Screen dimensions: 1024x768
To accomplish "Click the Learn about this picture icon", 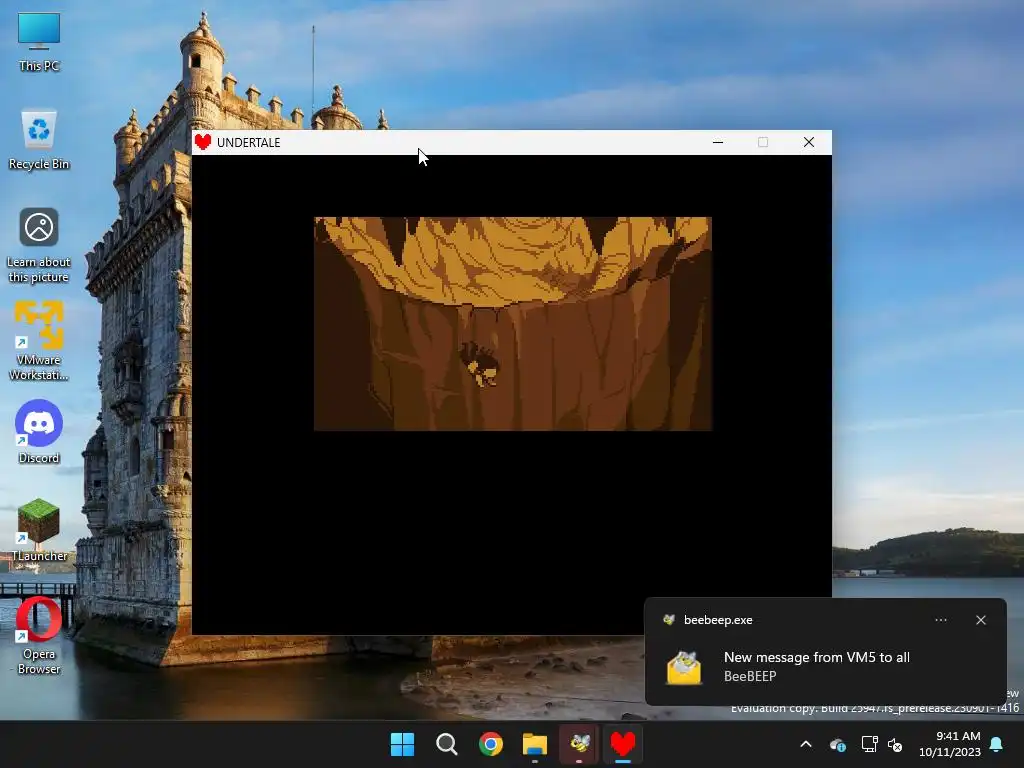I will (39, 245).
